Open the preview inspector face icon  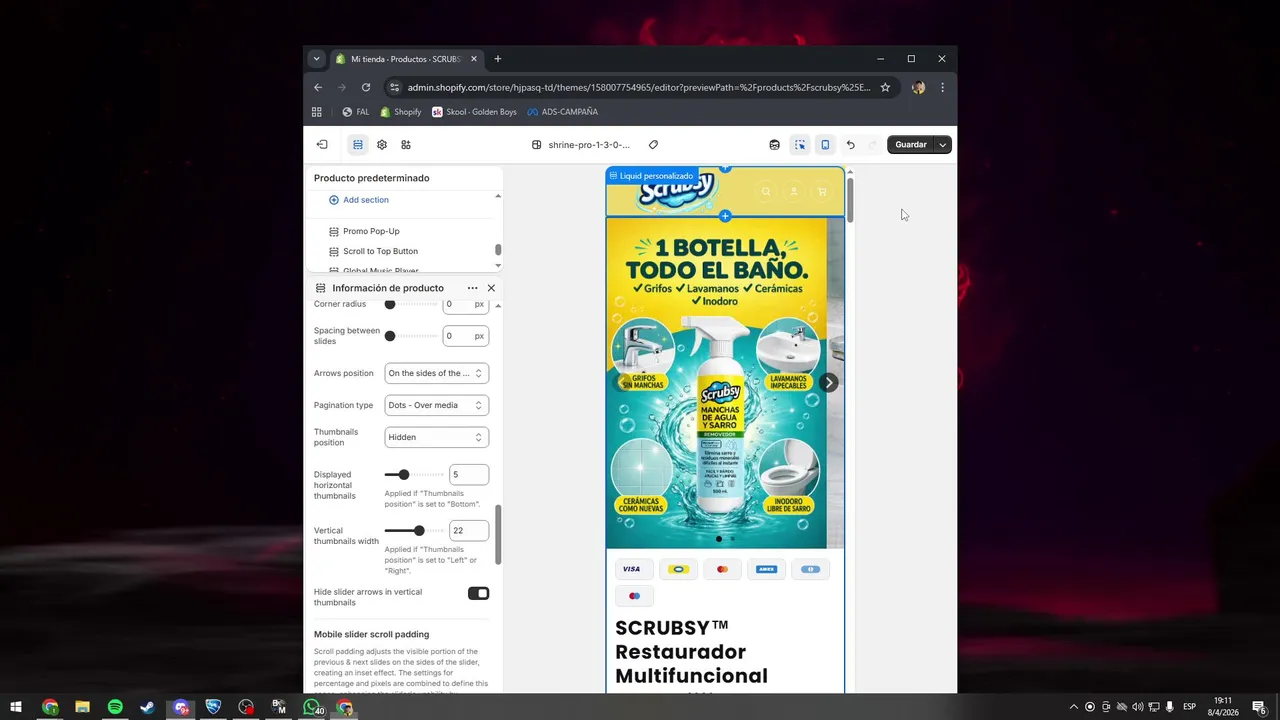(x=774, y=145)
